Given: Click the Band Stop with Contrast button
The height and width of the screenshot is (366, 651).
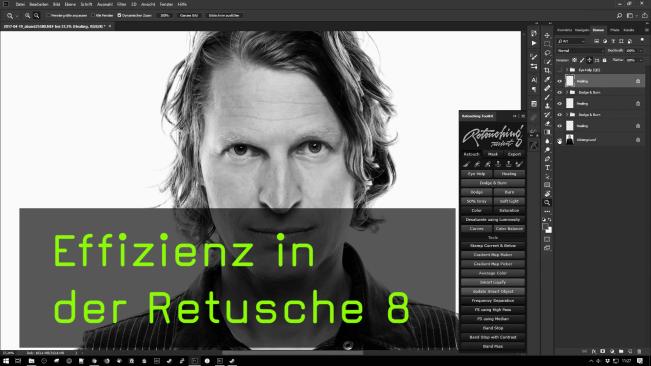Looking at the screenshot, I should click(493, 337).
